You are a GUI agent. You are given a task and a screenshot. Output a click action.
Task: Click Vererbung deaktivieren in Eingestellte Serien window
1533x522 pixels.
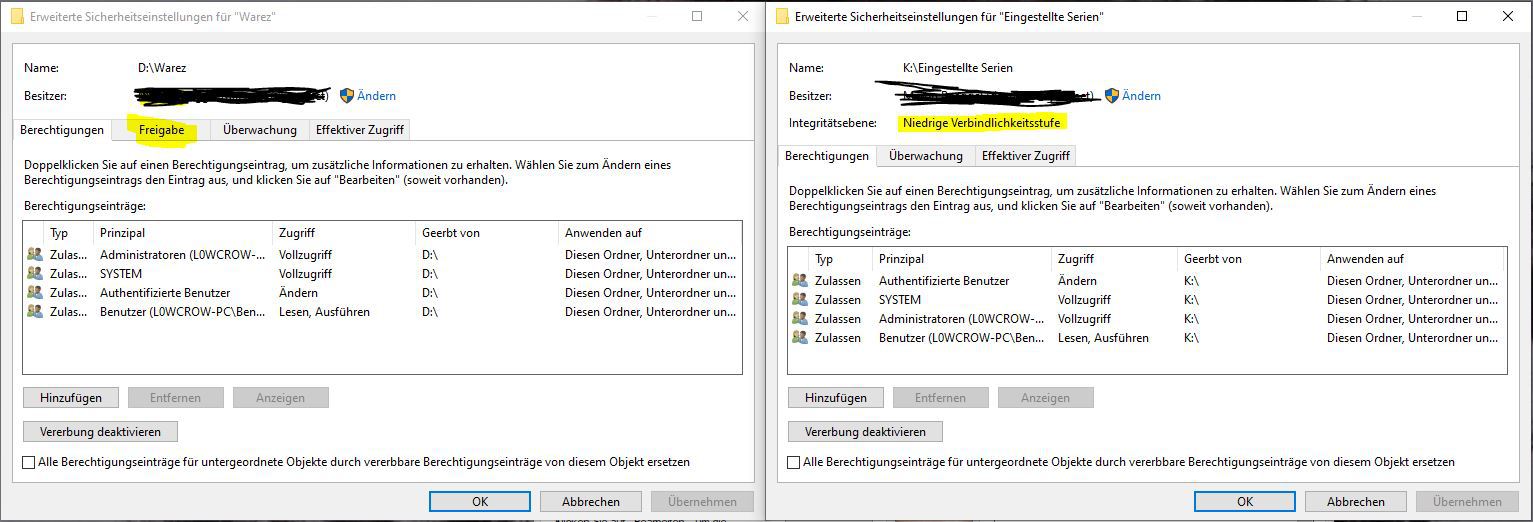865,432
